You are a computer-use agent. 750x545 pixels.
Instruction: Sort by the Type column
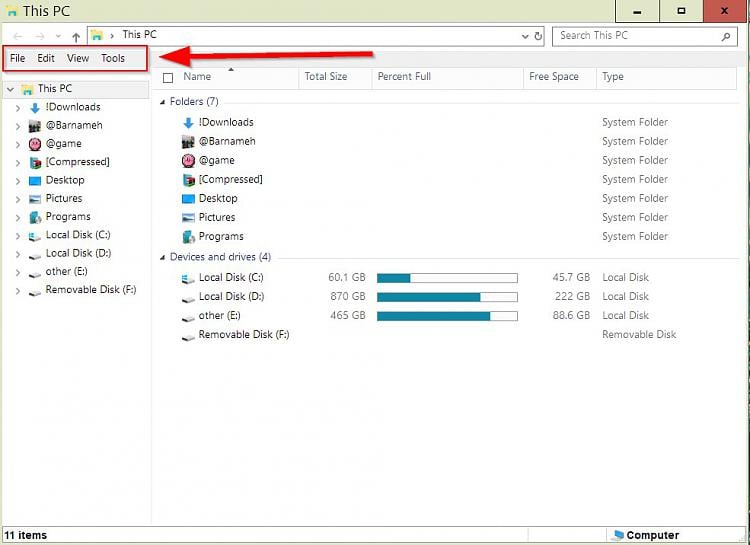coord(613,77)
